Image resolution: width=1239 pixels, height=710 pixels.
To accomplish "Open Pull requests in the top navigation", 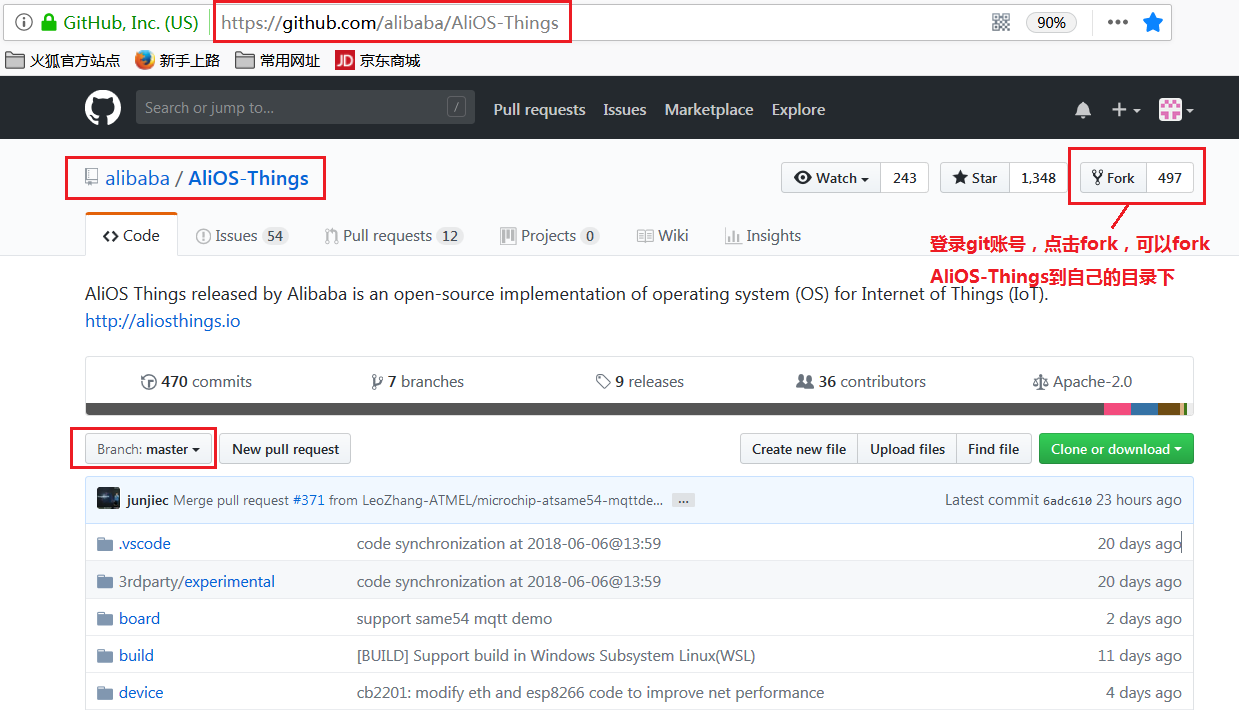I will click(x=539, y=109).
